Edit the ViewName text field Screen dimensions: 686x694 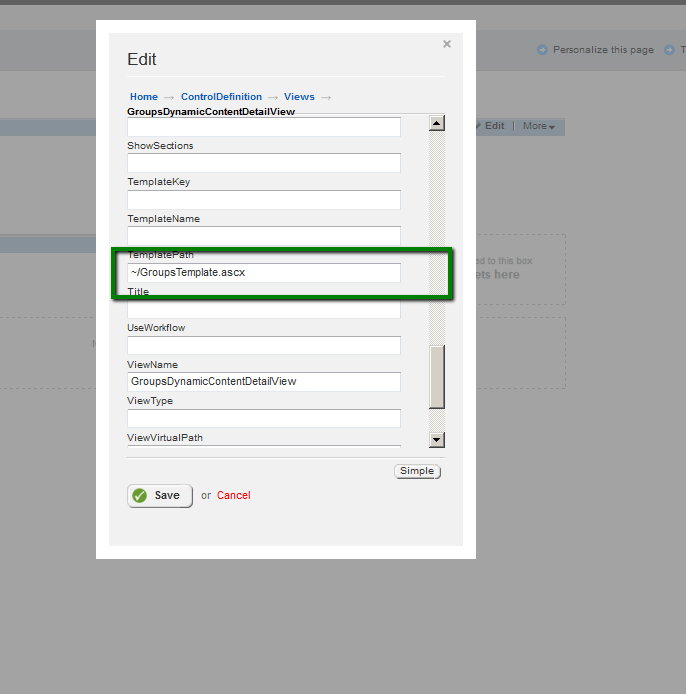click(264, 381)
